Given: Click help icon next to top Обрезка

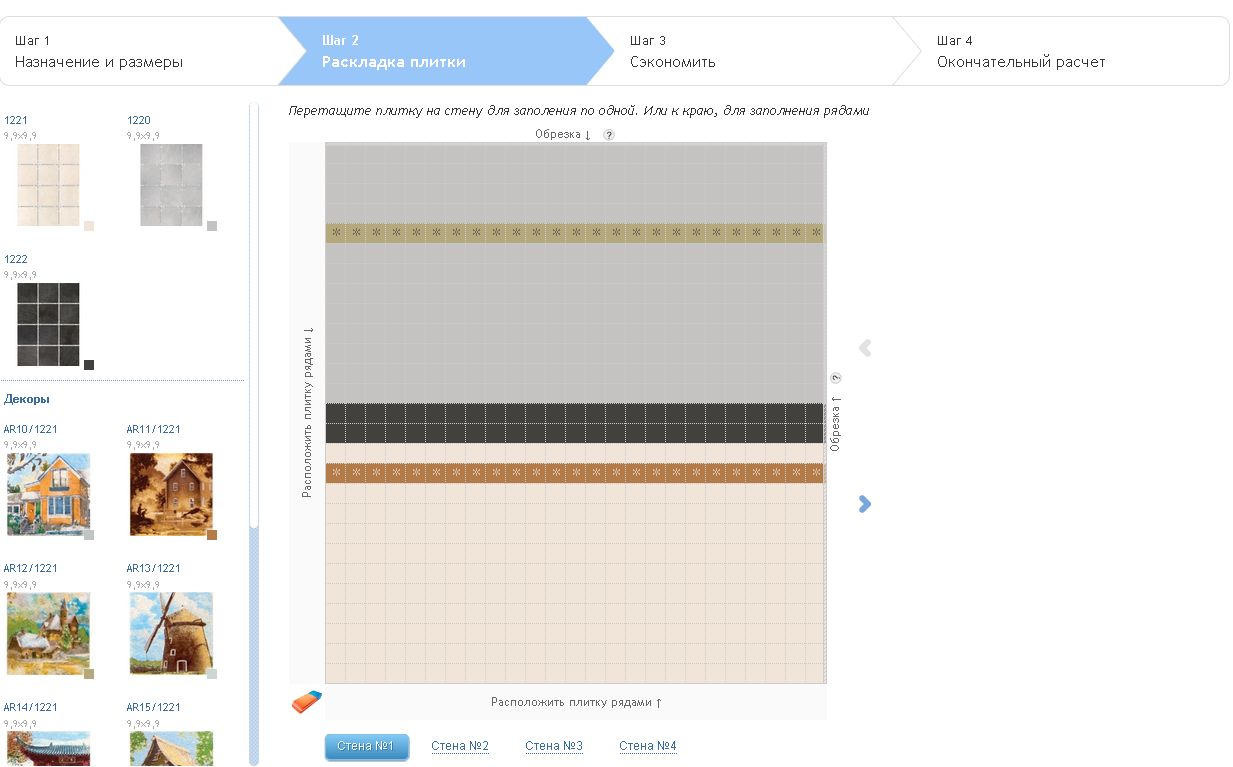Looking at the screenshot, I should (608, 135).
